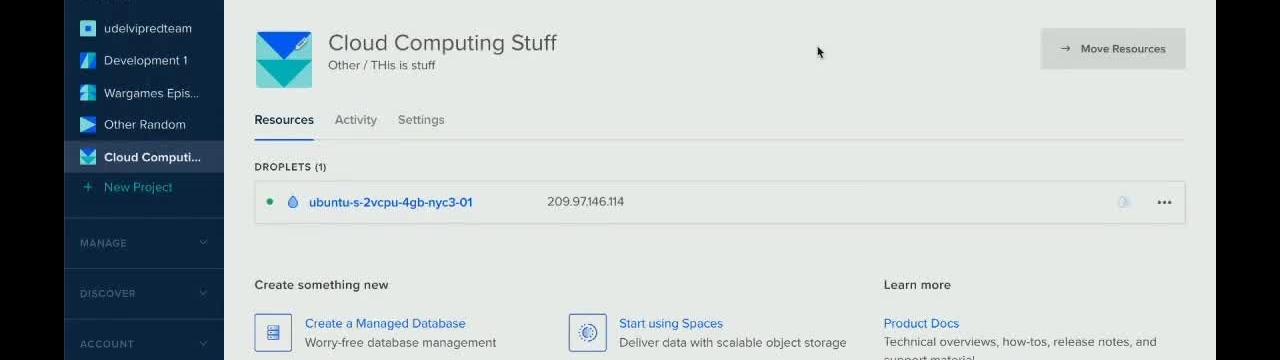
Task: Expand the DISCOVER sidebar section
Action: [144, 294]
